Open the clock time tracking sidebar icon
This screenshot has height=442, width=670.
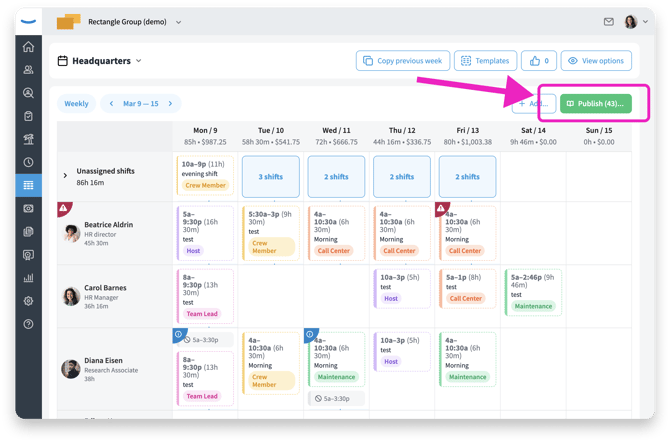[x=28, y=162]
